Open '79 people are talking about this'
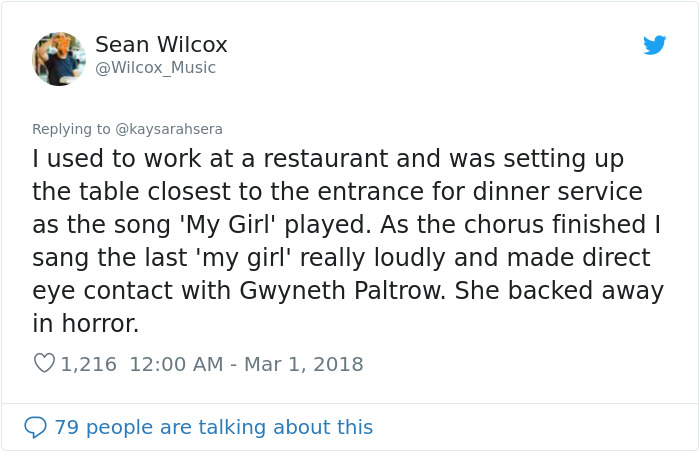700x452 pixels. pyautogui.click(x=213, y=427)
